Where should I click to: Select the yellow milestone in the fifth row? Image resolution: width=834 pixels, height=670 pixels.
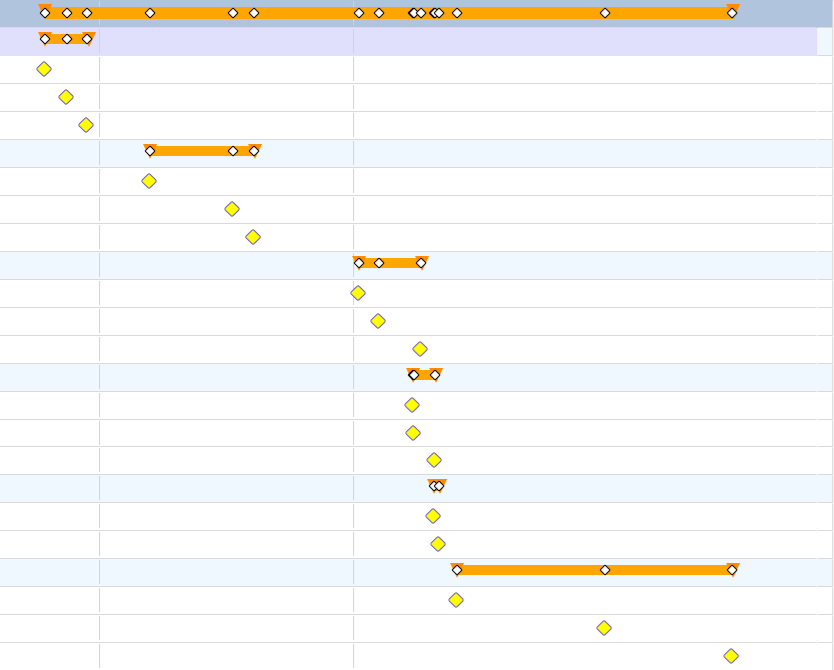point(86,125)
